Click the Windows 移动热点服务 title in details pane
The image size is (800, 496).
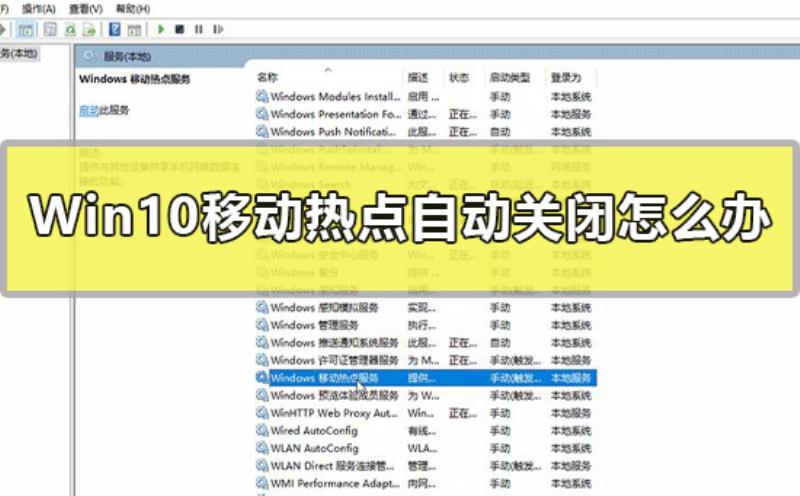click(x=135, y=79)
